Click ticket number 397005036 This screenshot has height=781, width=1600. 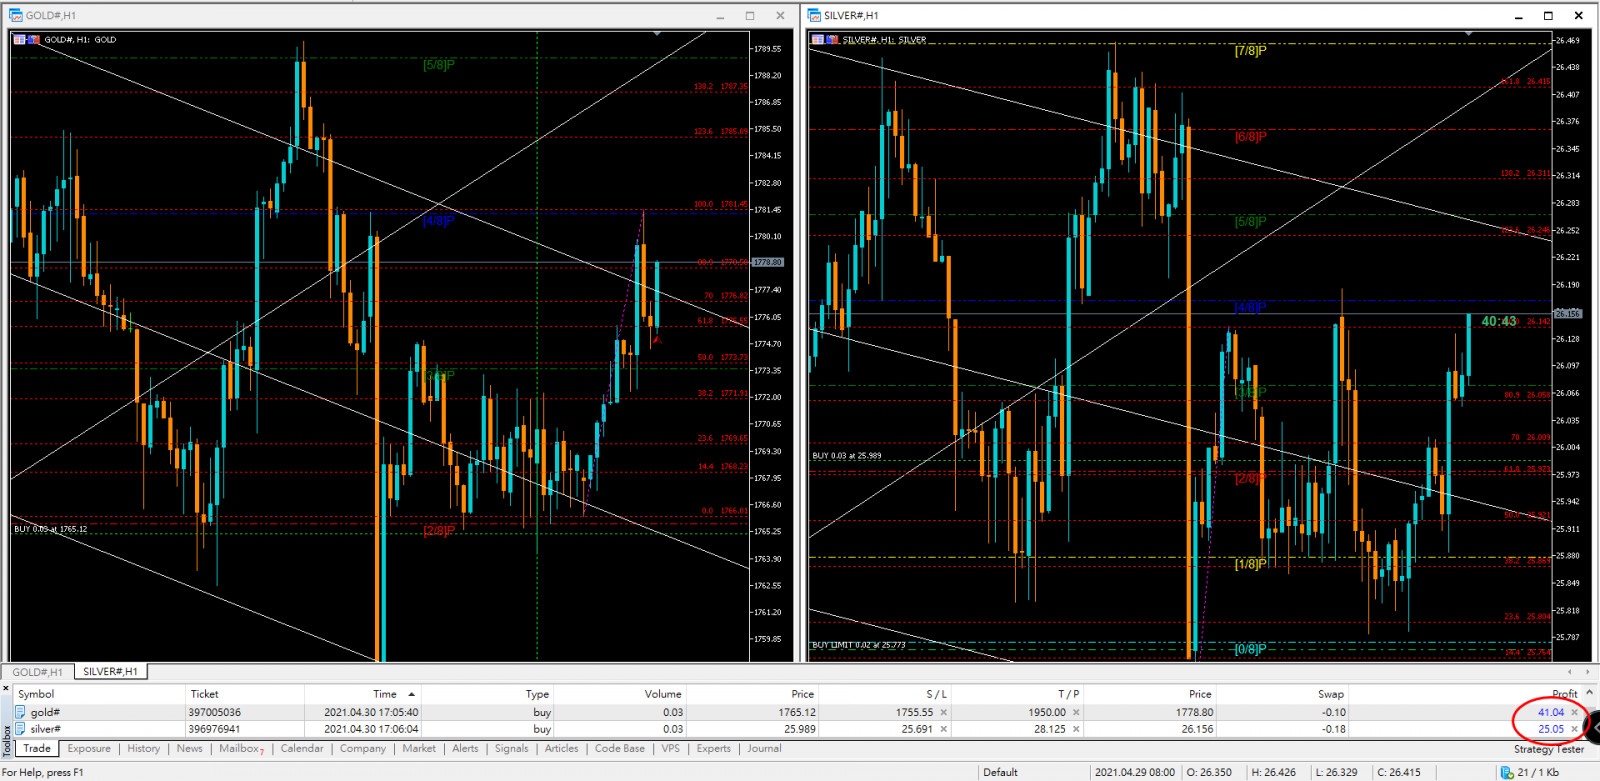point(215,713)
